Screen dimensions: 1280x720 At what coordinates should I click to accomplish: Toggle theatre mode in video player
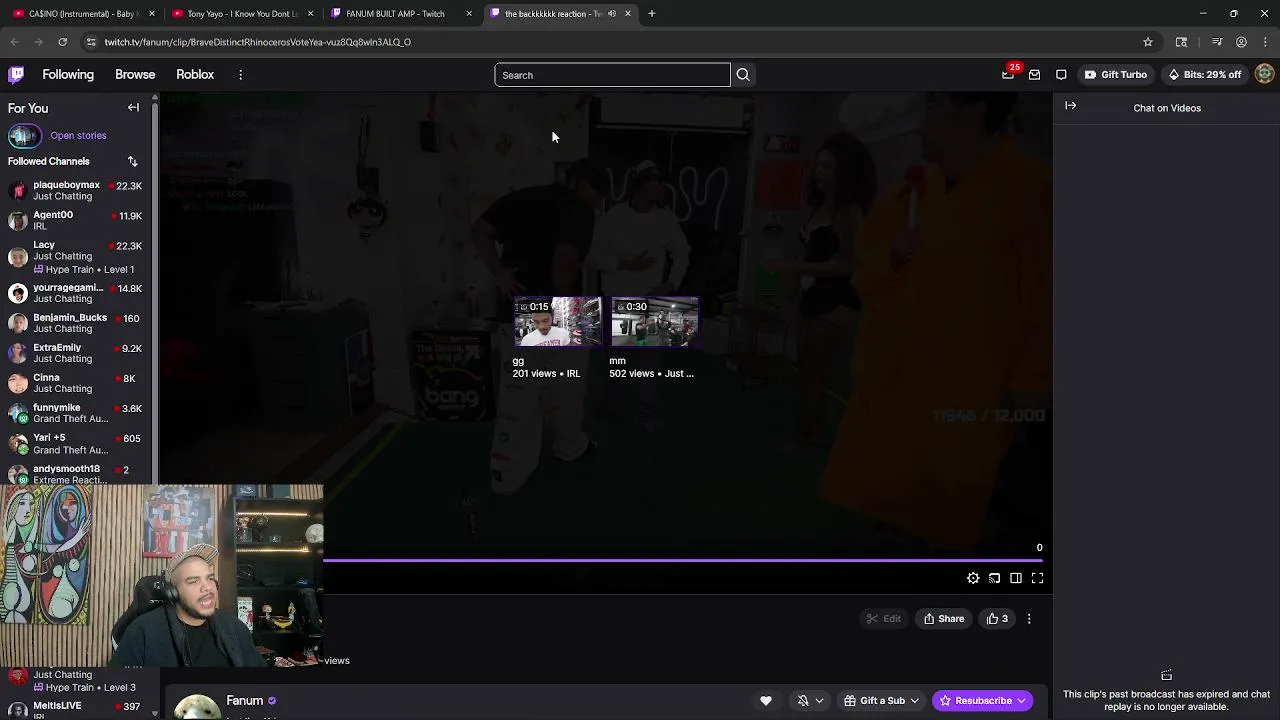click(1016, 578)
